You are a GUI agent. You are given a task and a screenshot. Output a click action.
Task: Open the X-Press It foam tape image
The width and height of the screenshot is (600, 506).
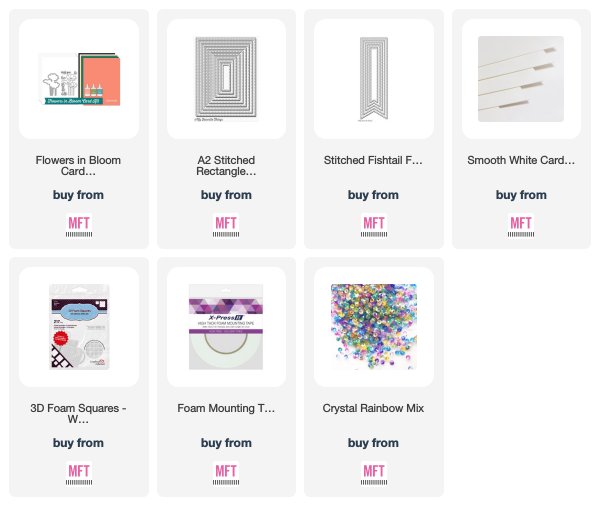(x=226, y=327)
